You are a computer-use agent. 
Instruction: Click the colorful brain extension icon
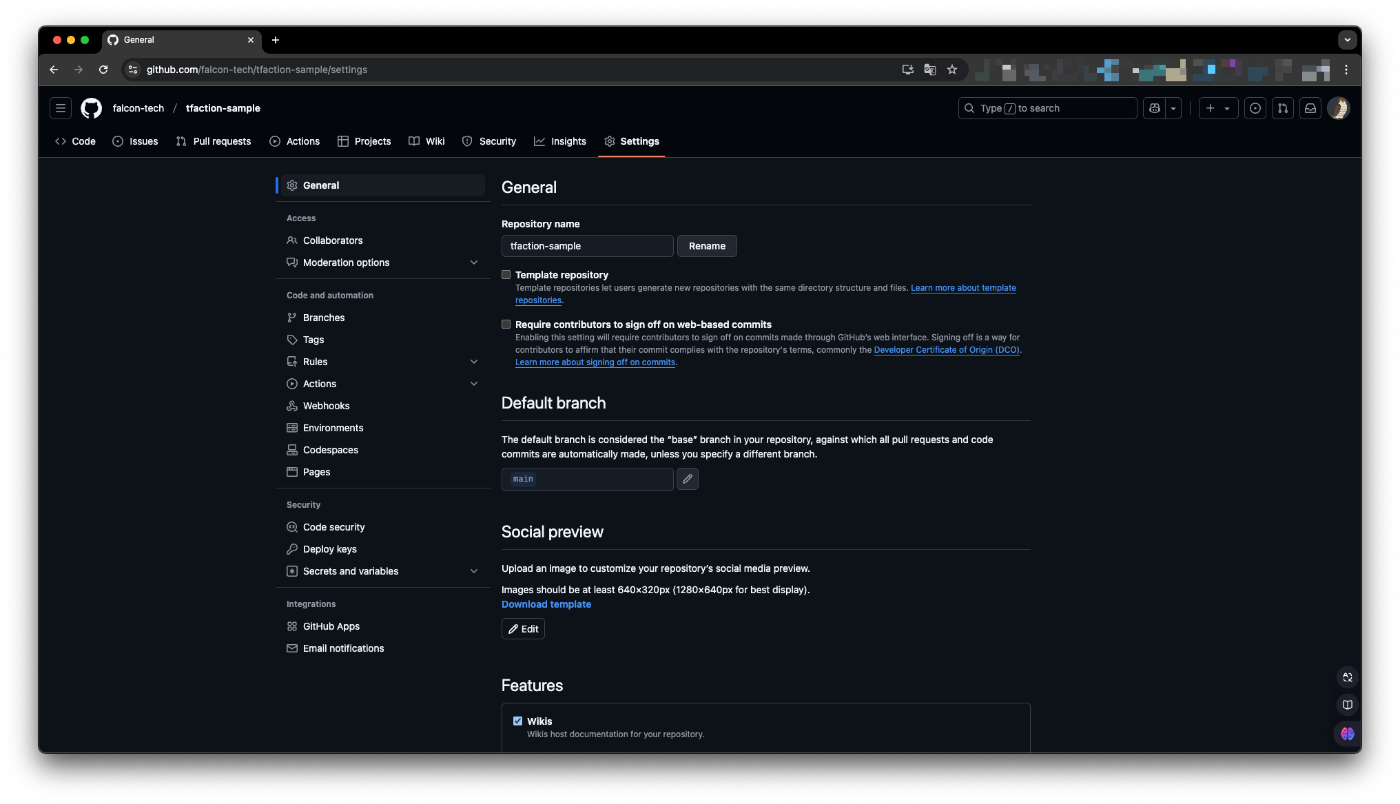pyautogui.click(x=1347, y=734)
